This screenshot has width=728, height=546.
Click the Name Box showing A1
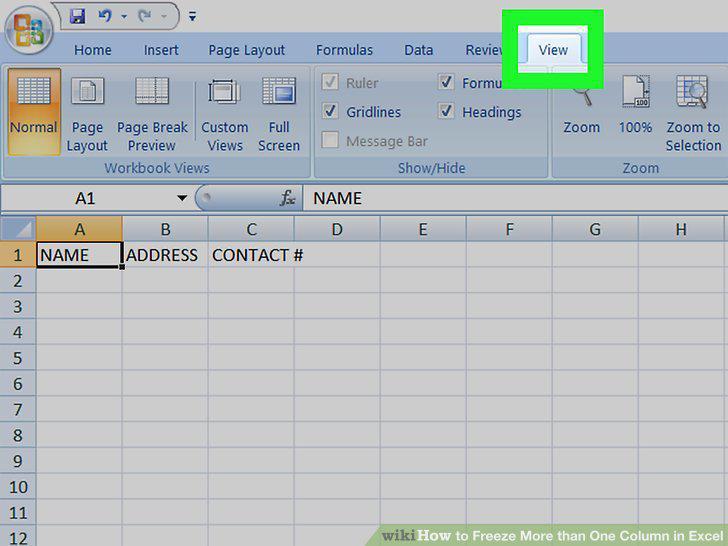click(x=85, y=199)
